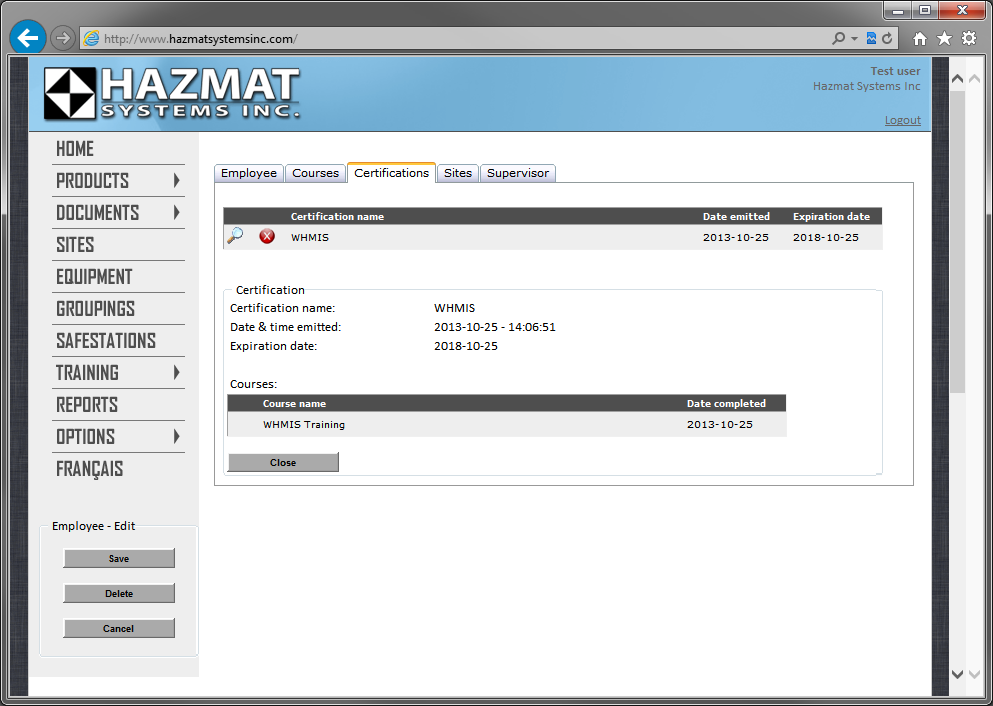Click the browser back arrow button
Screen dimensions: 993x706
pos(28,39)
